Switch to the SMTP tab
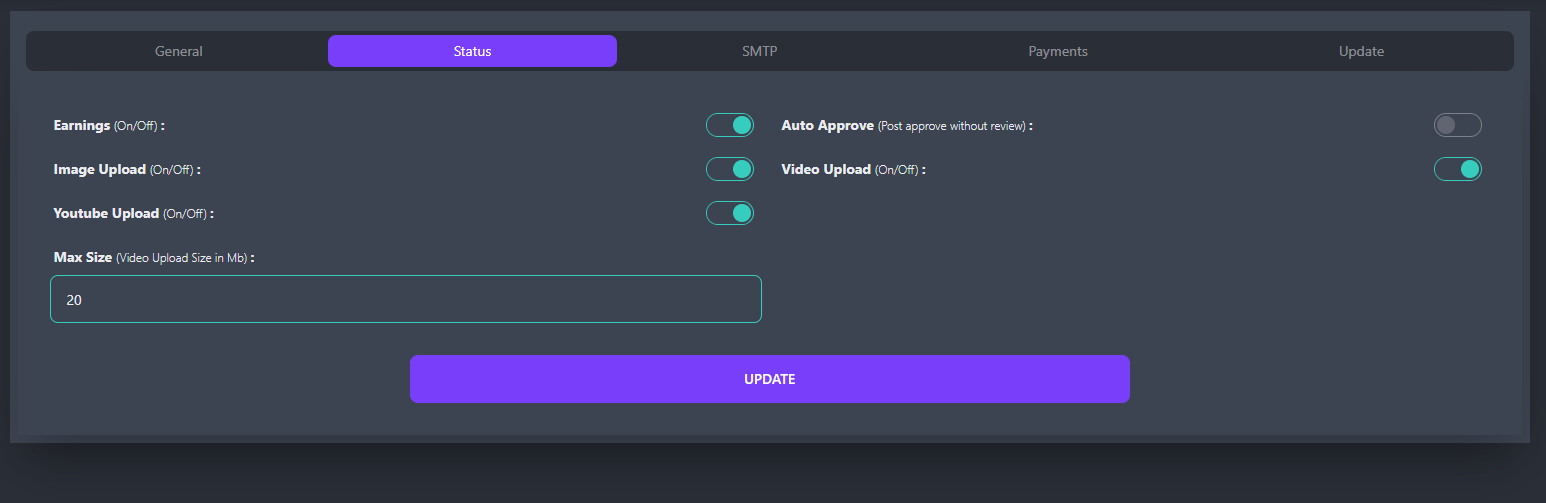Viewport: 1546px width, 503px height. click(759, 51)
